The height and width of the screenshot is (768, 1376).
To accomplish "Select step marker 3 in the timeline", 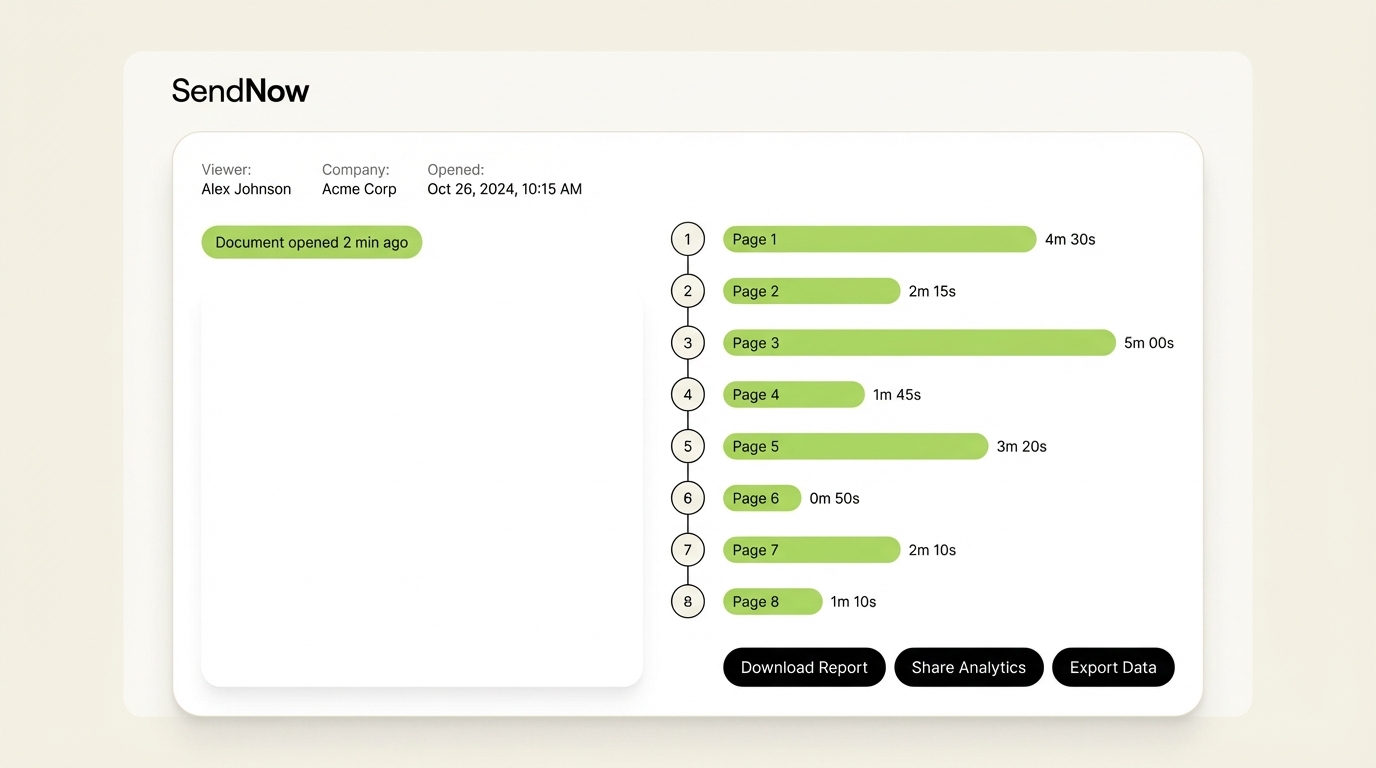I will pos(687,342).
